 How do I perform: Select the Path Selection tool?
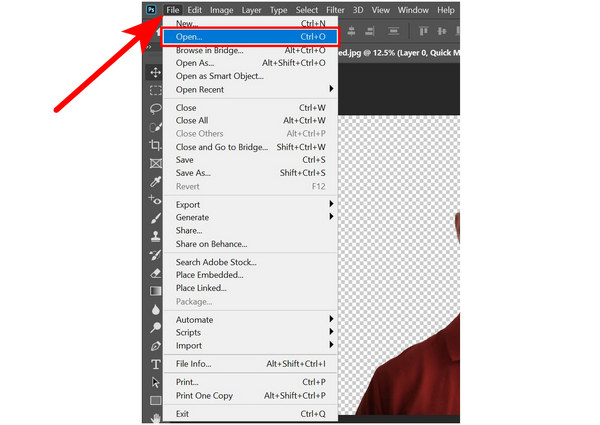pyautogui.click(x=155, y=382)
